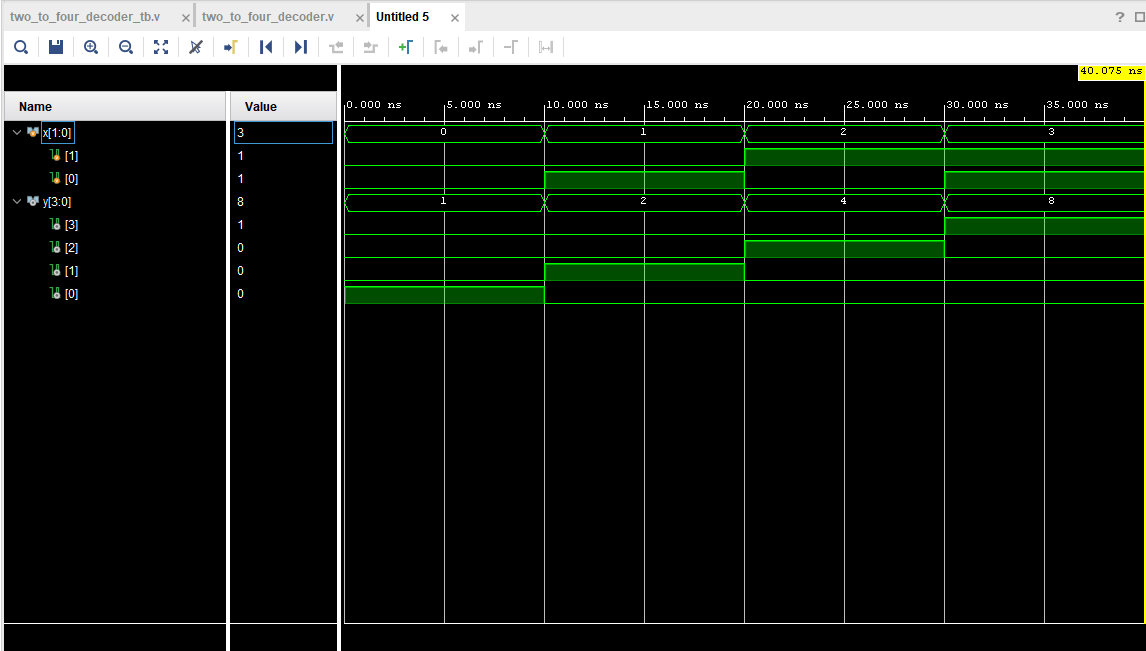The height and width of the screenshot is (651, 1146).
Task: Switch to two_to_four_decoder_tb.v tab
Action: pos(85,17)
